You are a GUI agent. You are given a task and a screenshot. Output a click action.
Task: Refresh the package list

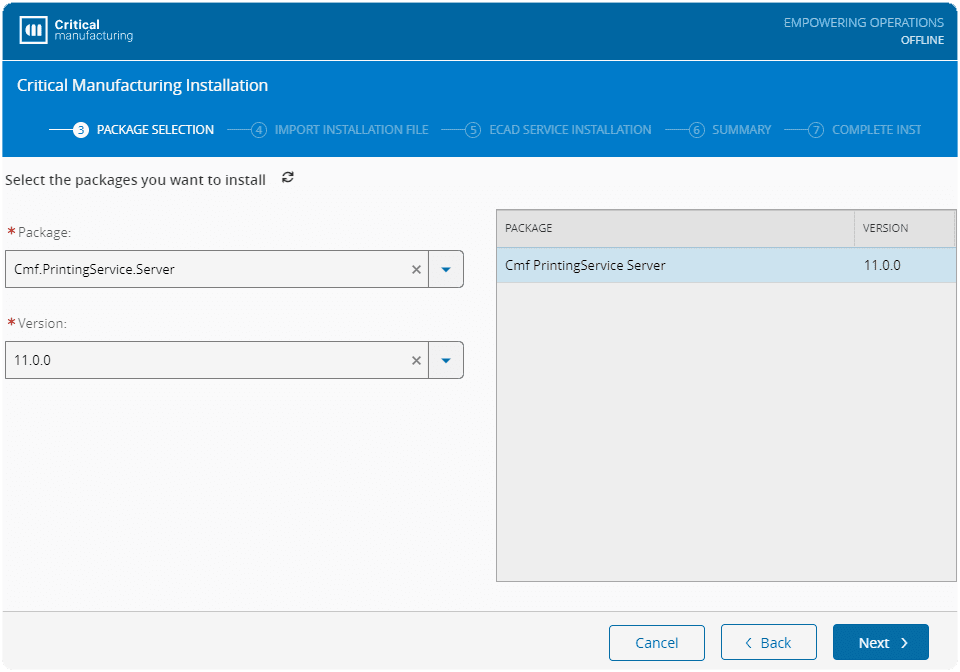(288, 178)
